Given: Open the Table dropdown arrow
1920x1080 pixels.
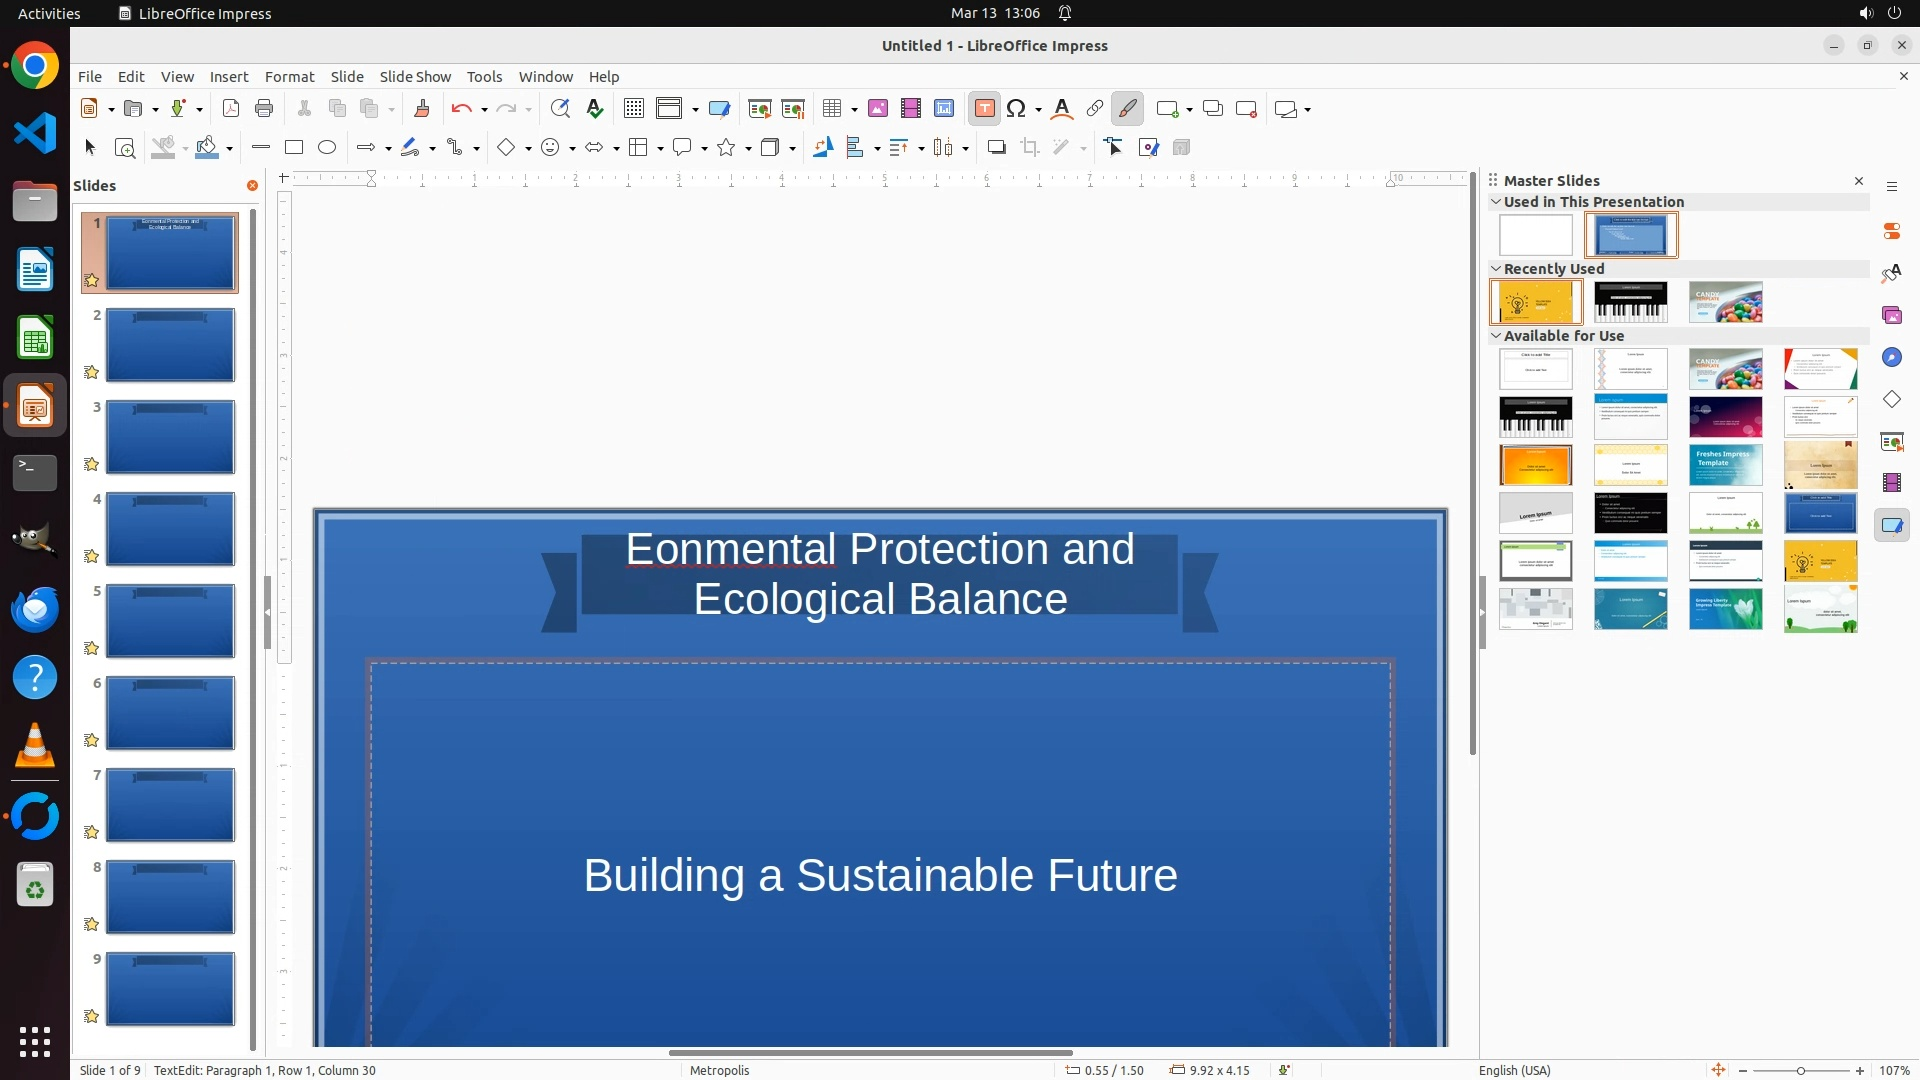Looking at the screenshot, I should (x=855, y=110).
